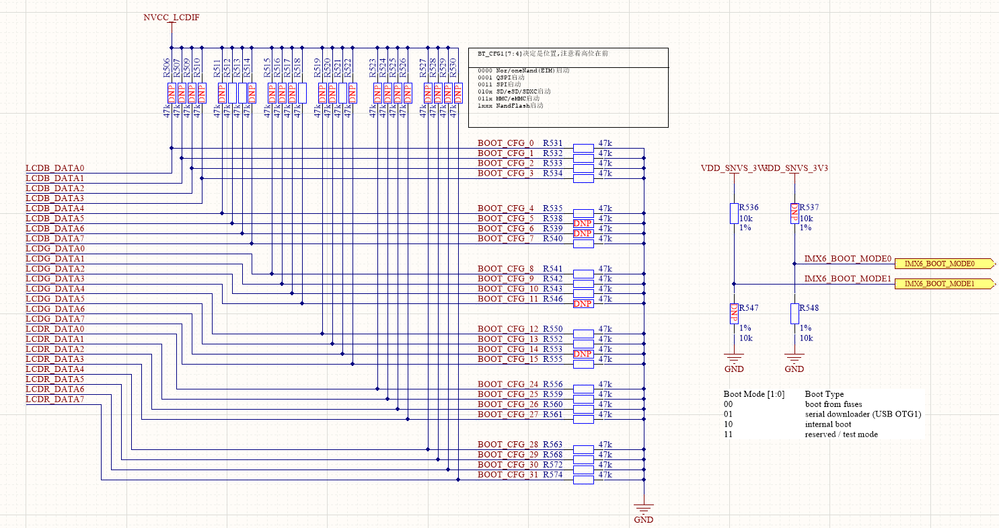Select the BT_CFG1 boot note text box
This screenshot has height=528, width=999.
coord(568,88)
